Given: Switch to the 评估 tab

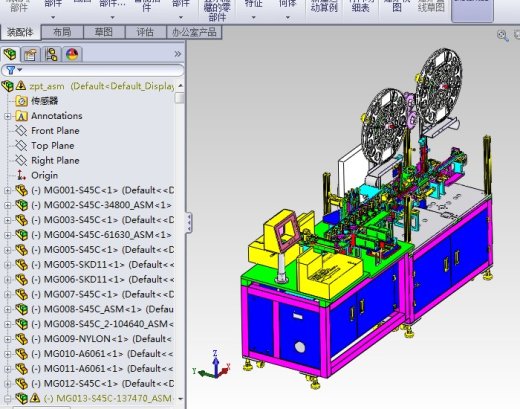Looking at the screenshot, I should 145,32.
